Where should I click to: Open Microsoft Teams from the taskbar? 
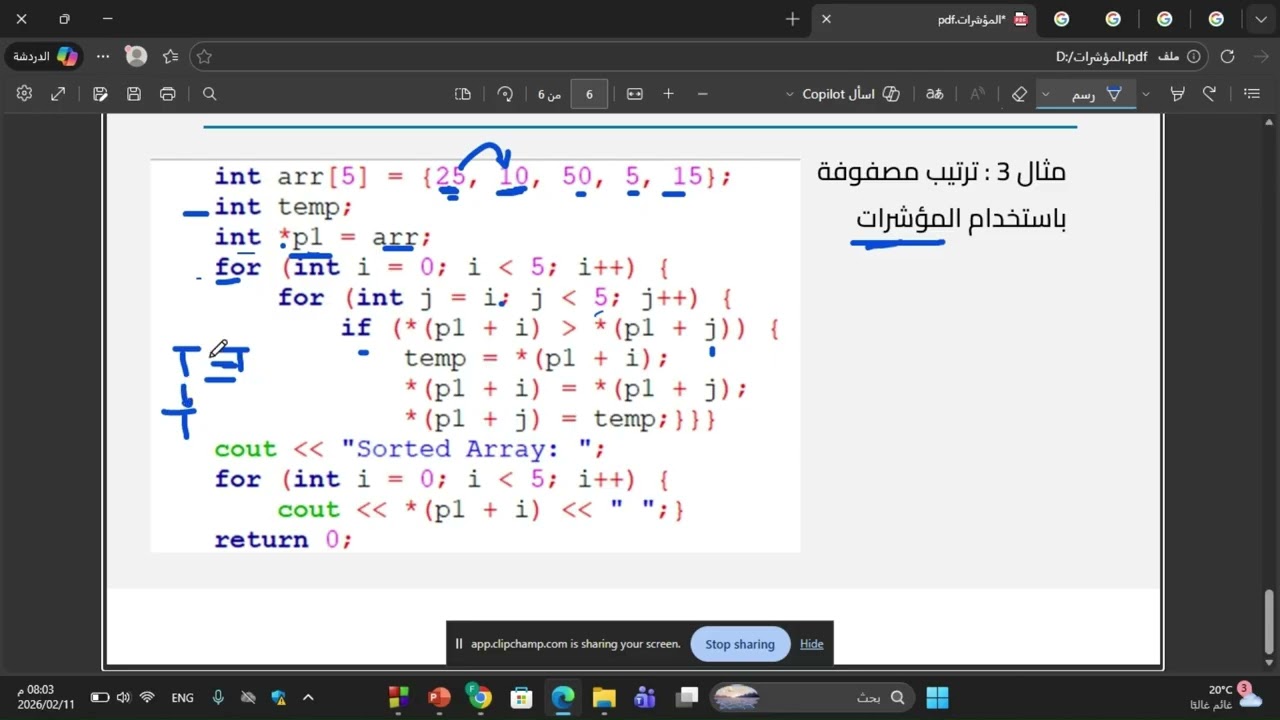[645, 697]
